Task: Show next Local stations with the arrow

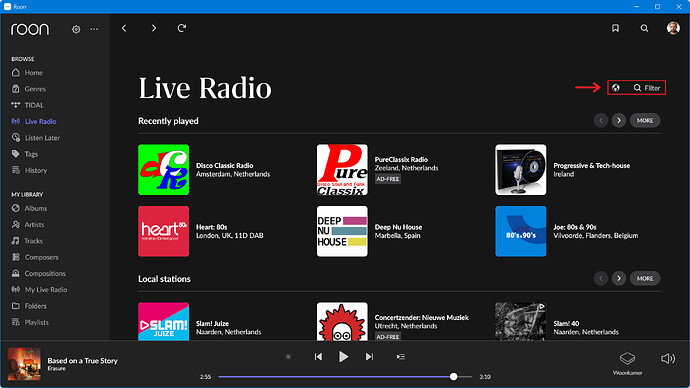Action: (619, 278)
